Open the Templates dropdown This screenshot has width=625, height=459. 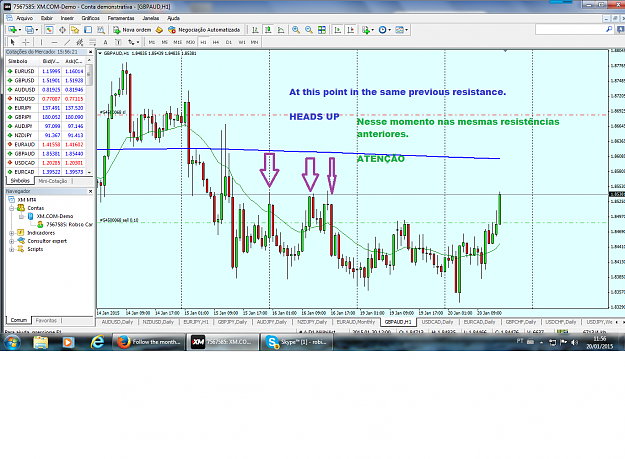point(401,30)
